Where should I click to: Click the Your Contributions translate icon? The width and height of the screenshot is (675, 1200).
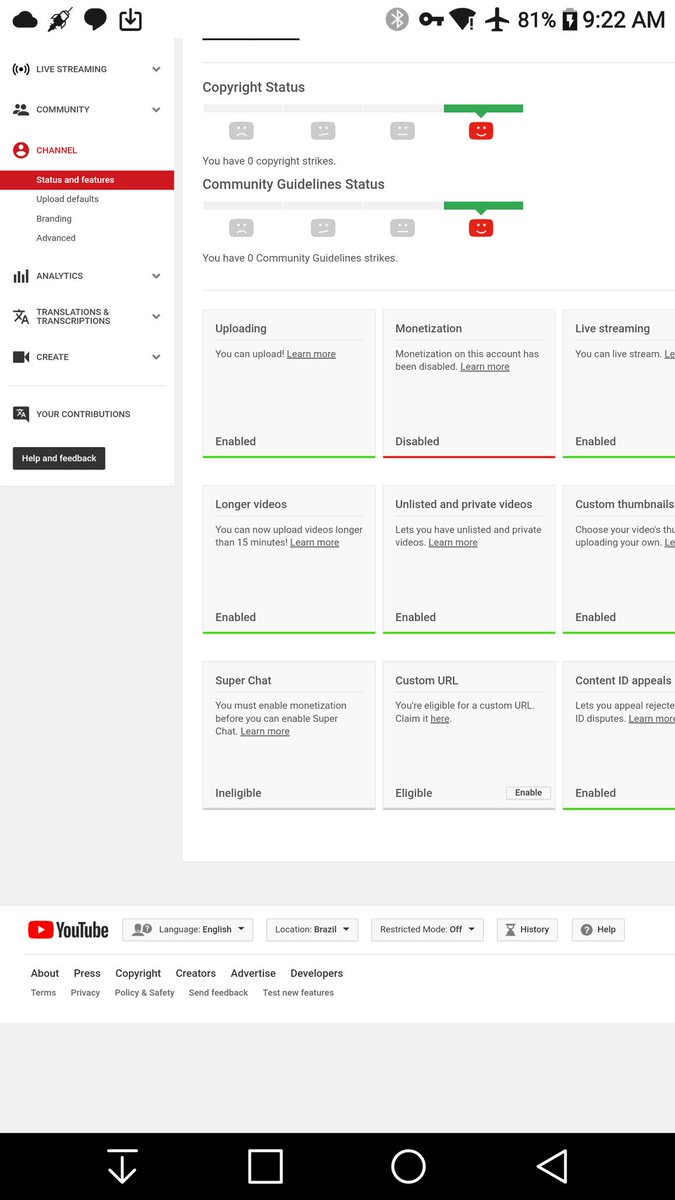pos(21,414)
